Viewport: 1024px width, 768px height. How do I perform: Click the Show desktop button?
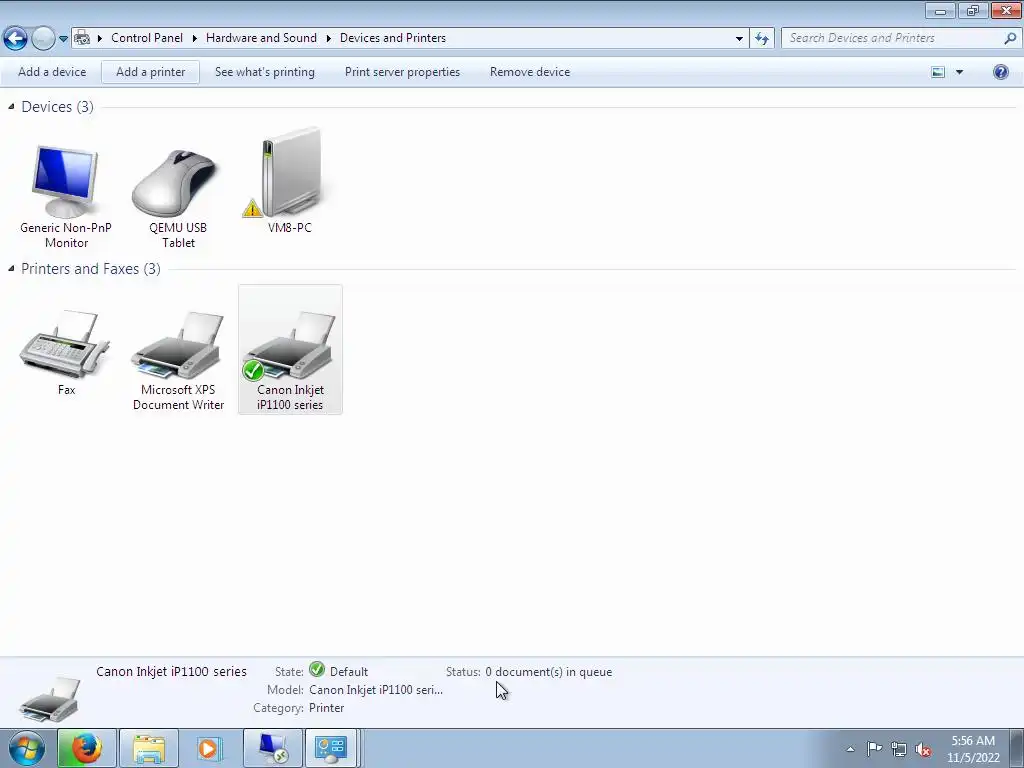tap(1017, 748)
